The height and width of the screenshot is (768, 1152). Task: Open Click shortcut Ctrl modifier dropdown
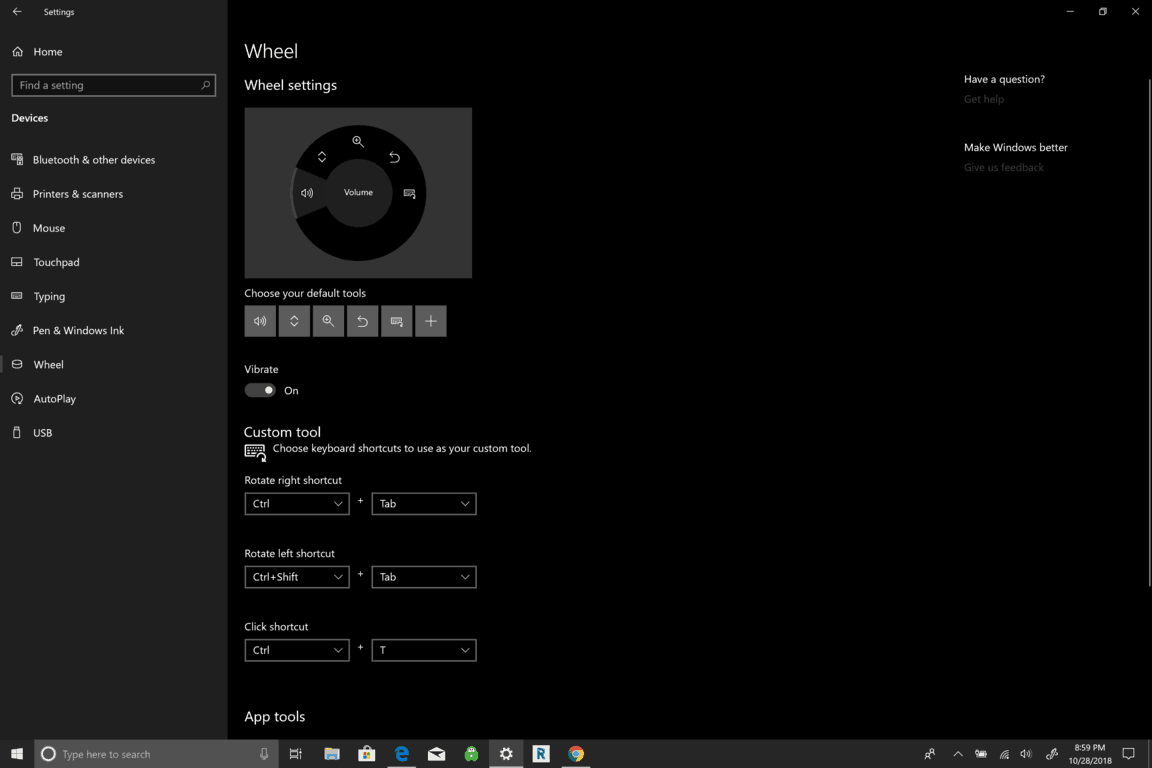pos(297,650)
